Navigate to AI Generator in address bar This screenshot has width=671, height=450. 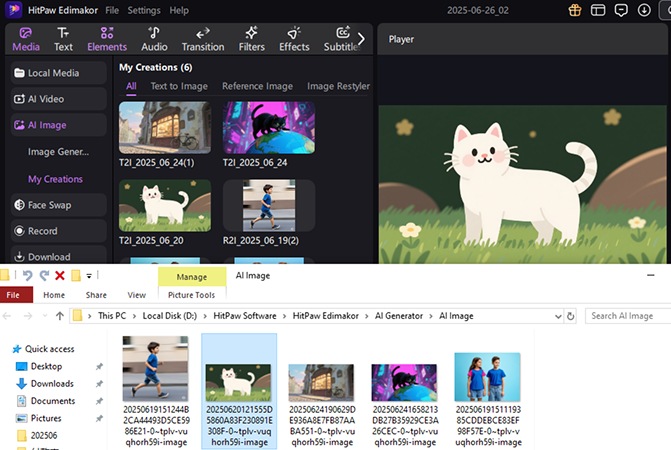(x=399, y=316)
